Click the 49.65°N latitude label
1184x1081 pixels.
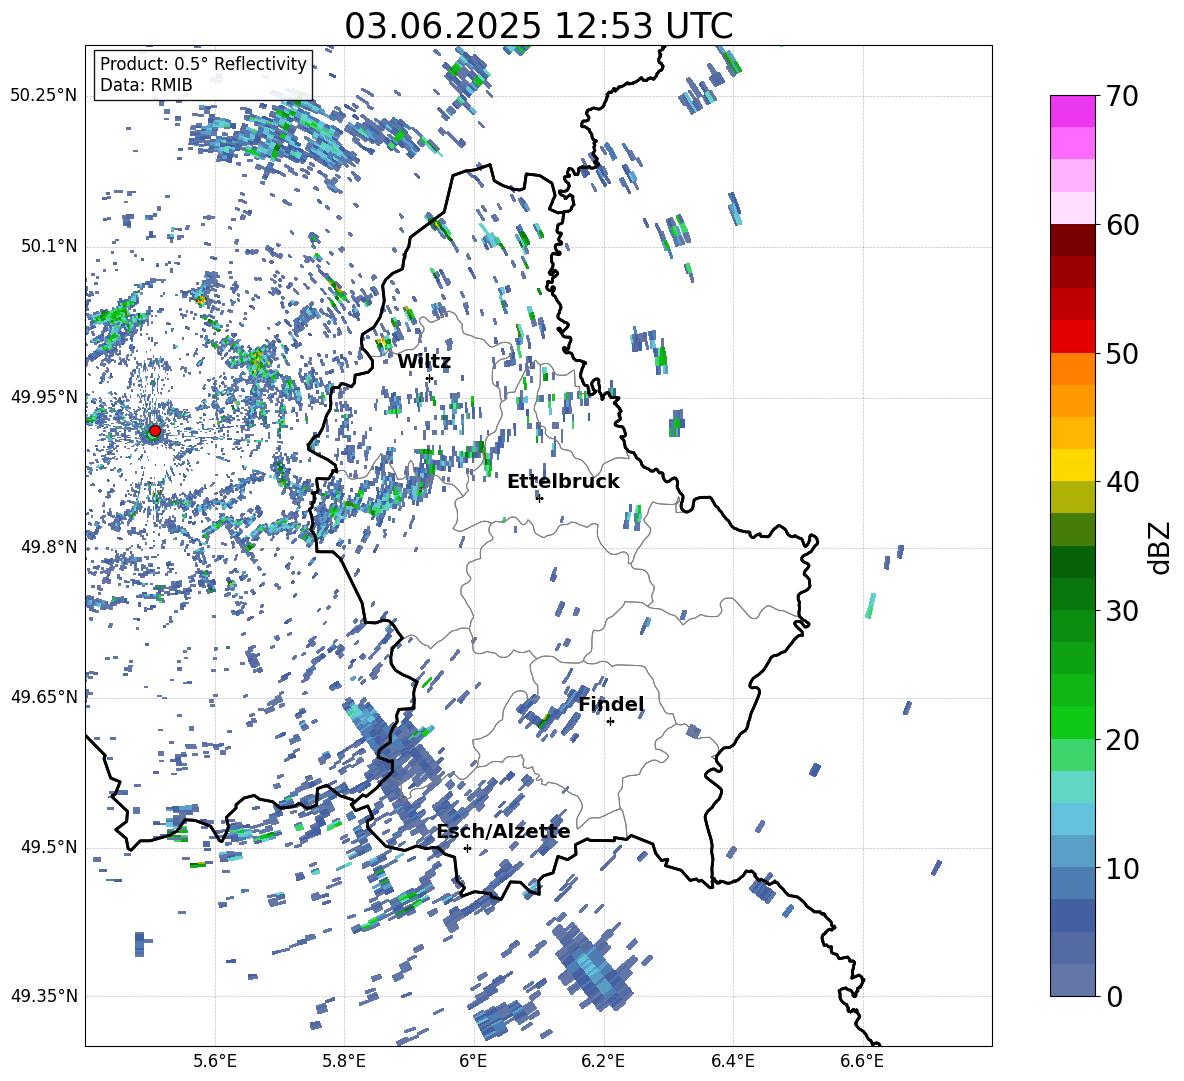click(x=44, y=697)
